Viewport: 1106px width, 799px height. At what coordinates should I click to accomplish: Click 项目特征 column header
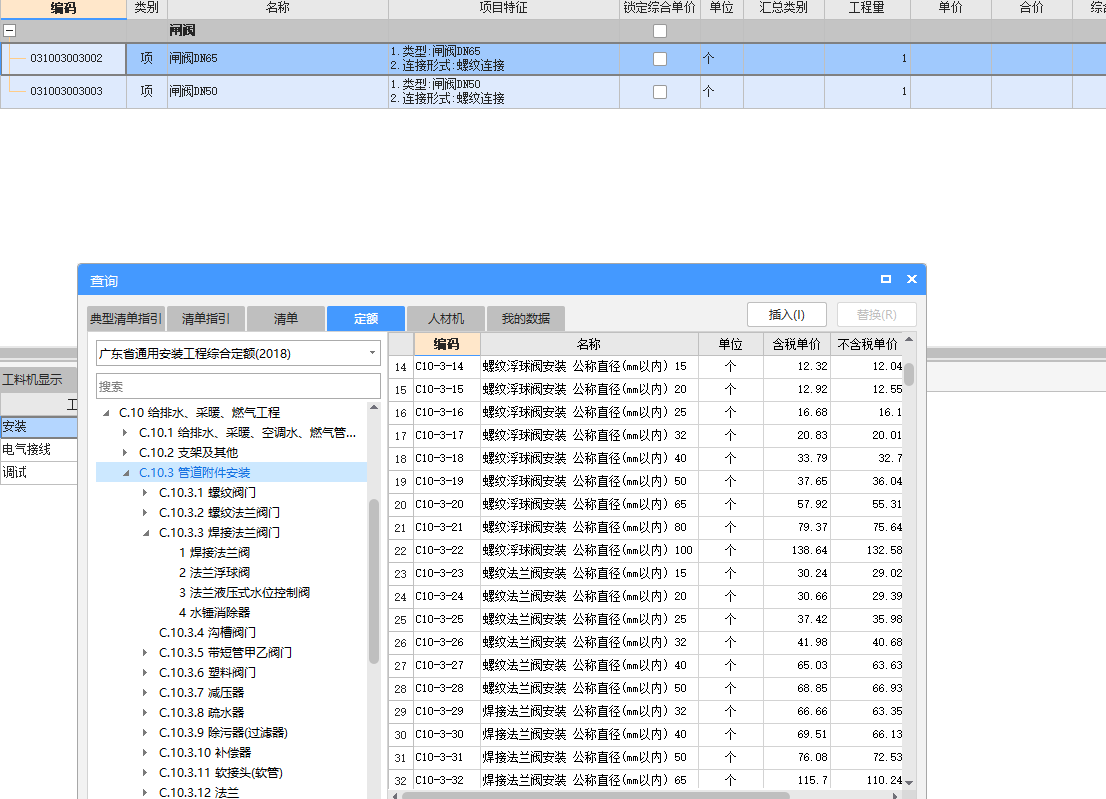pos(504,8)
